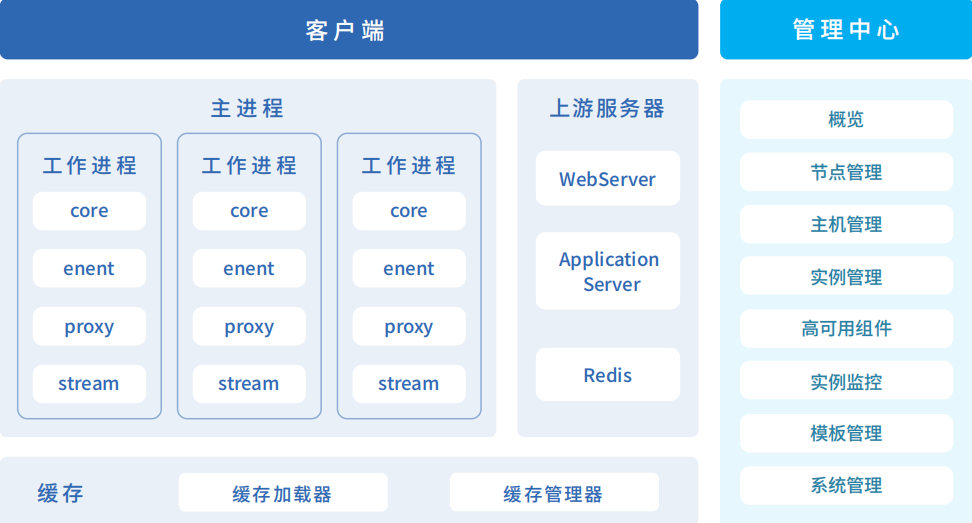Select proxy in the middle 工作进程
This screenshot has height=523, width=972.
[x=249, y=327]
